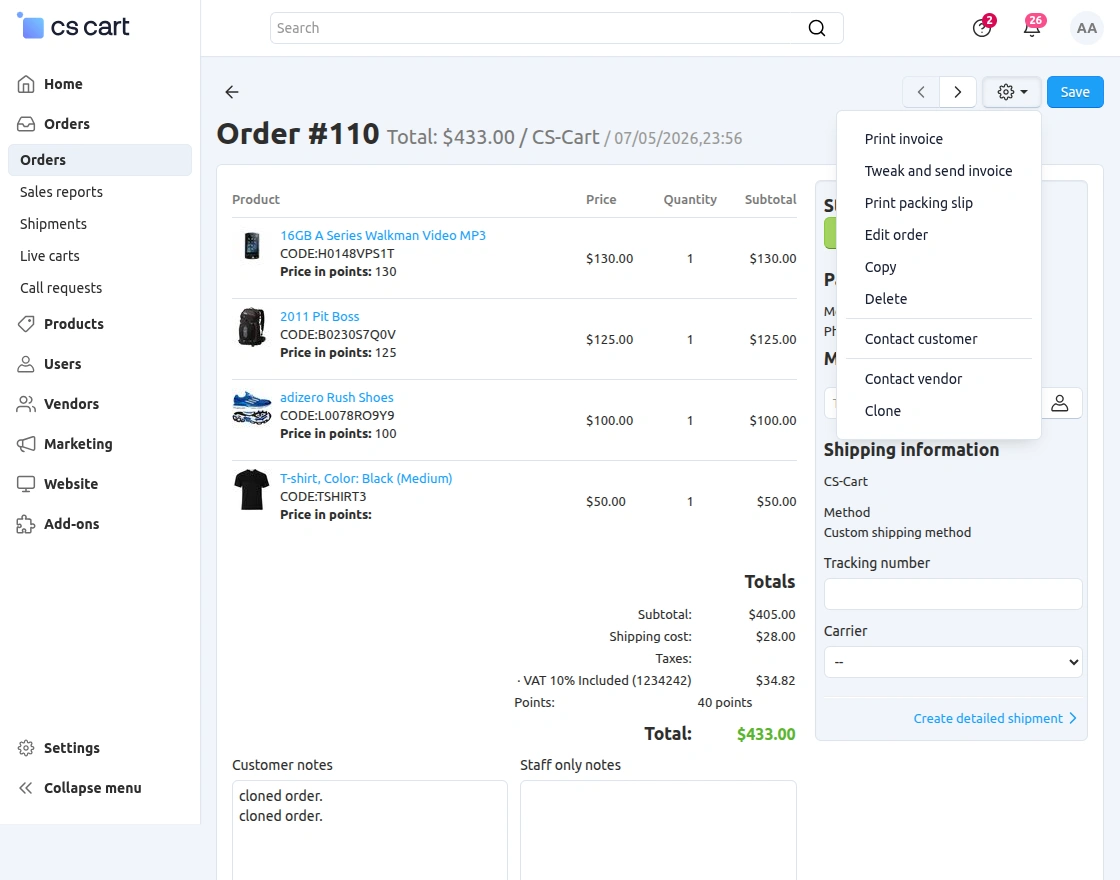
Task: Open Sales reports in sidebar
Action: 61,192
